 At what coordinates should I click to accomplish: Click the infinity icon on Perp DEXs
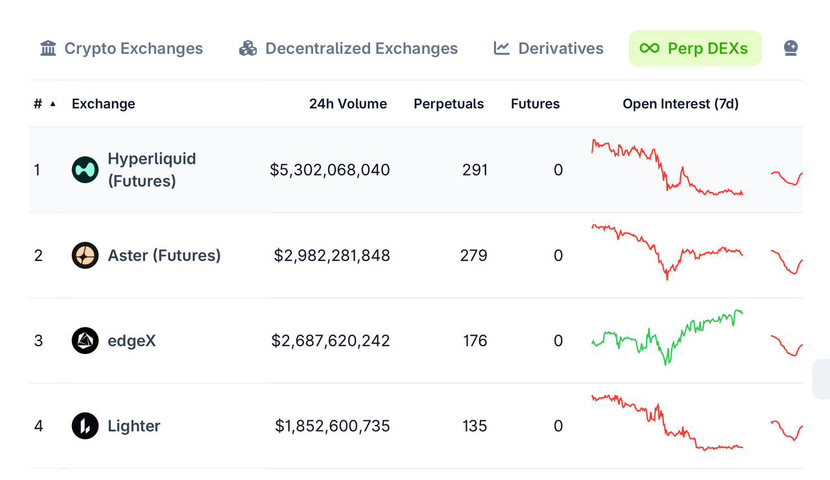(650, 48)
